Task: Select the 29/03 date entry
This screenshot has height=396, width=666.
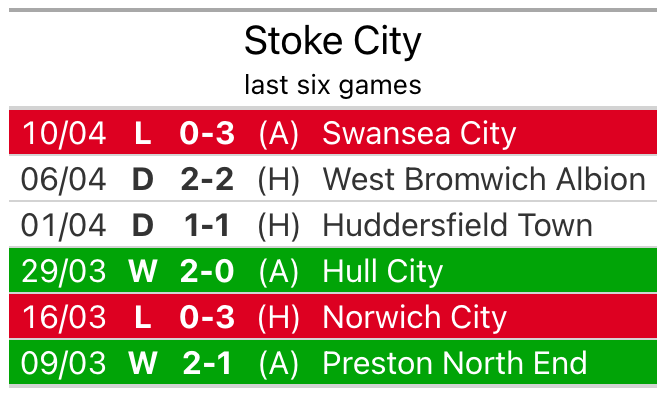Action: (x=64, y=271)
